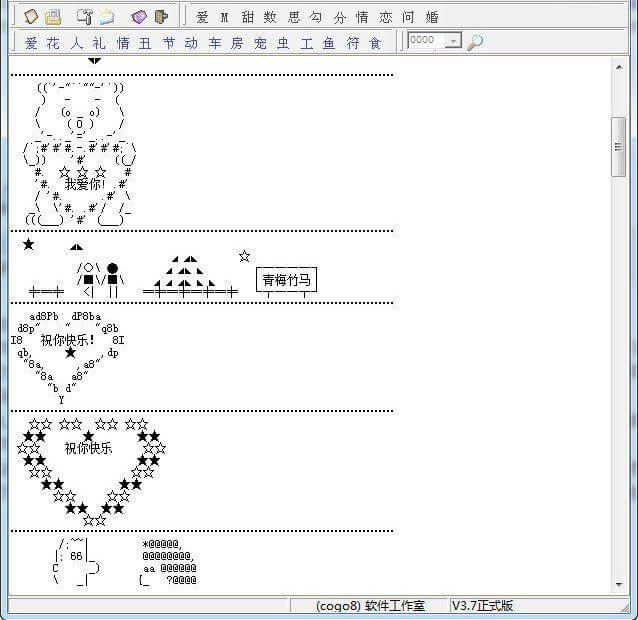Select the 思 category button

[293, 17]
